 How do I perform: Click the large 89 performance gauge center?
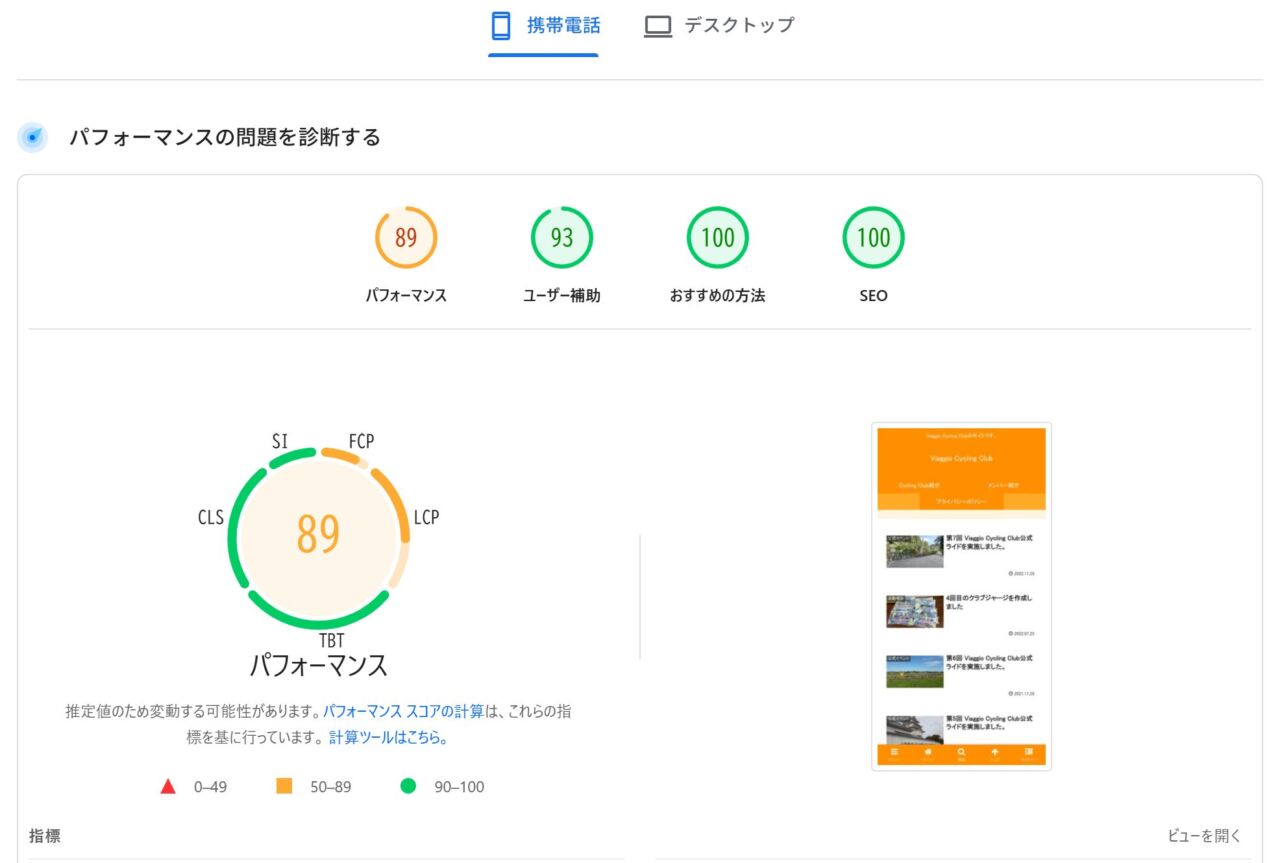[318, 535]
